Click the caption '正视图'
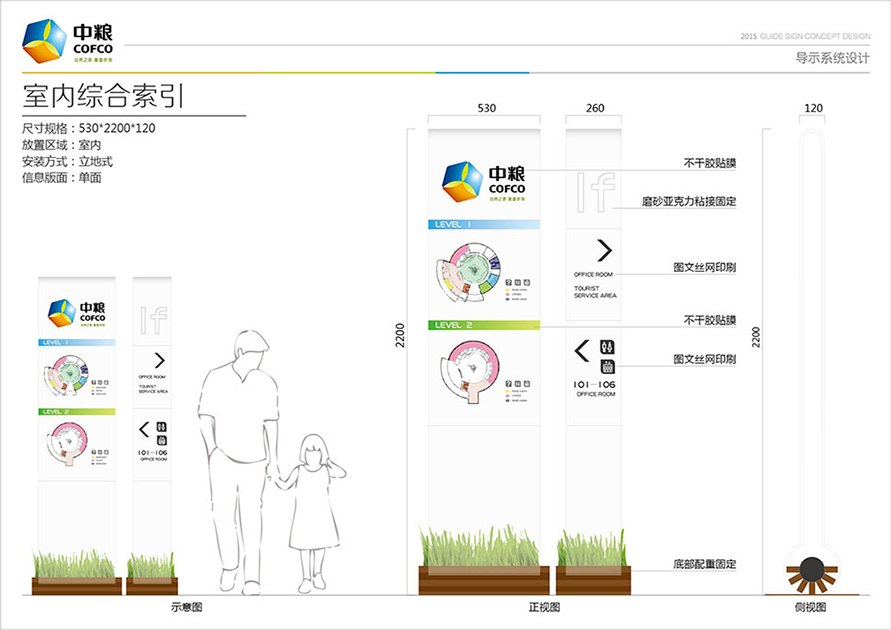The height and width of the screenshot is (630, 891). coord(544,607)
